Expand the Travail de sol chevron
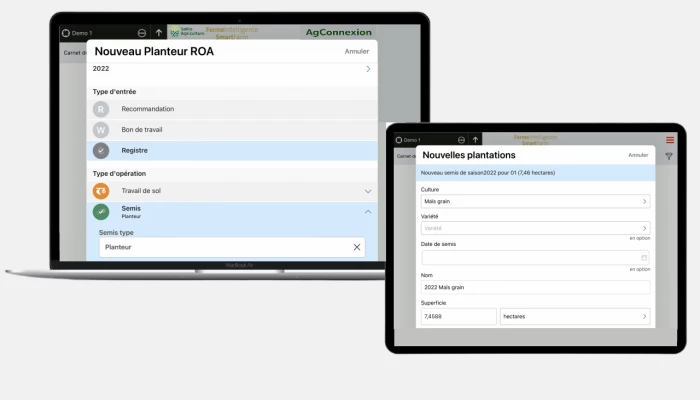Viewport: 700px width, 400px height. tap(368, 191)
